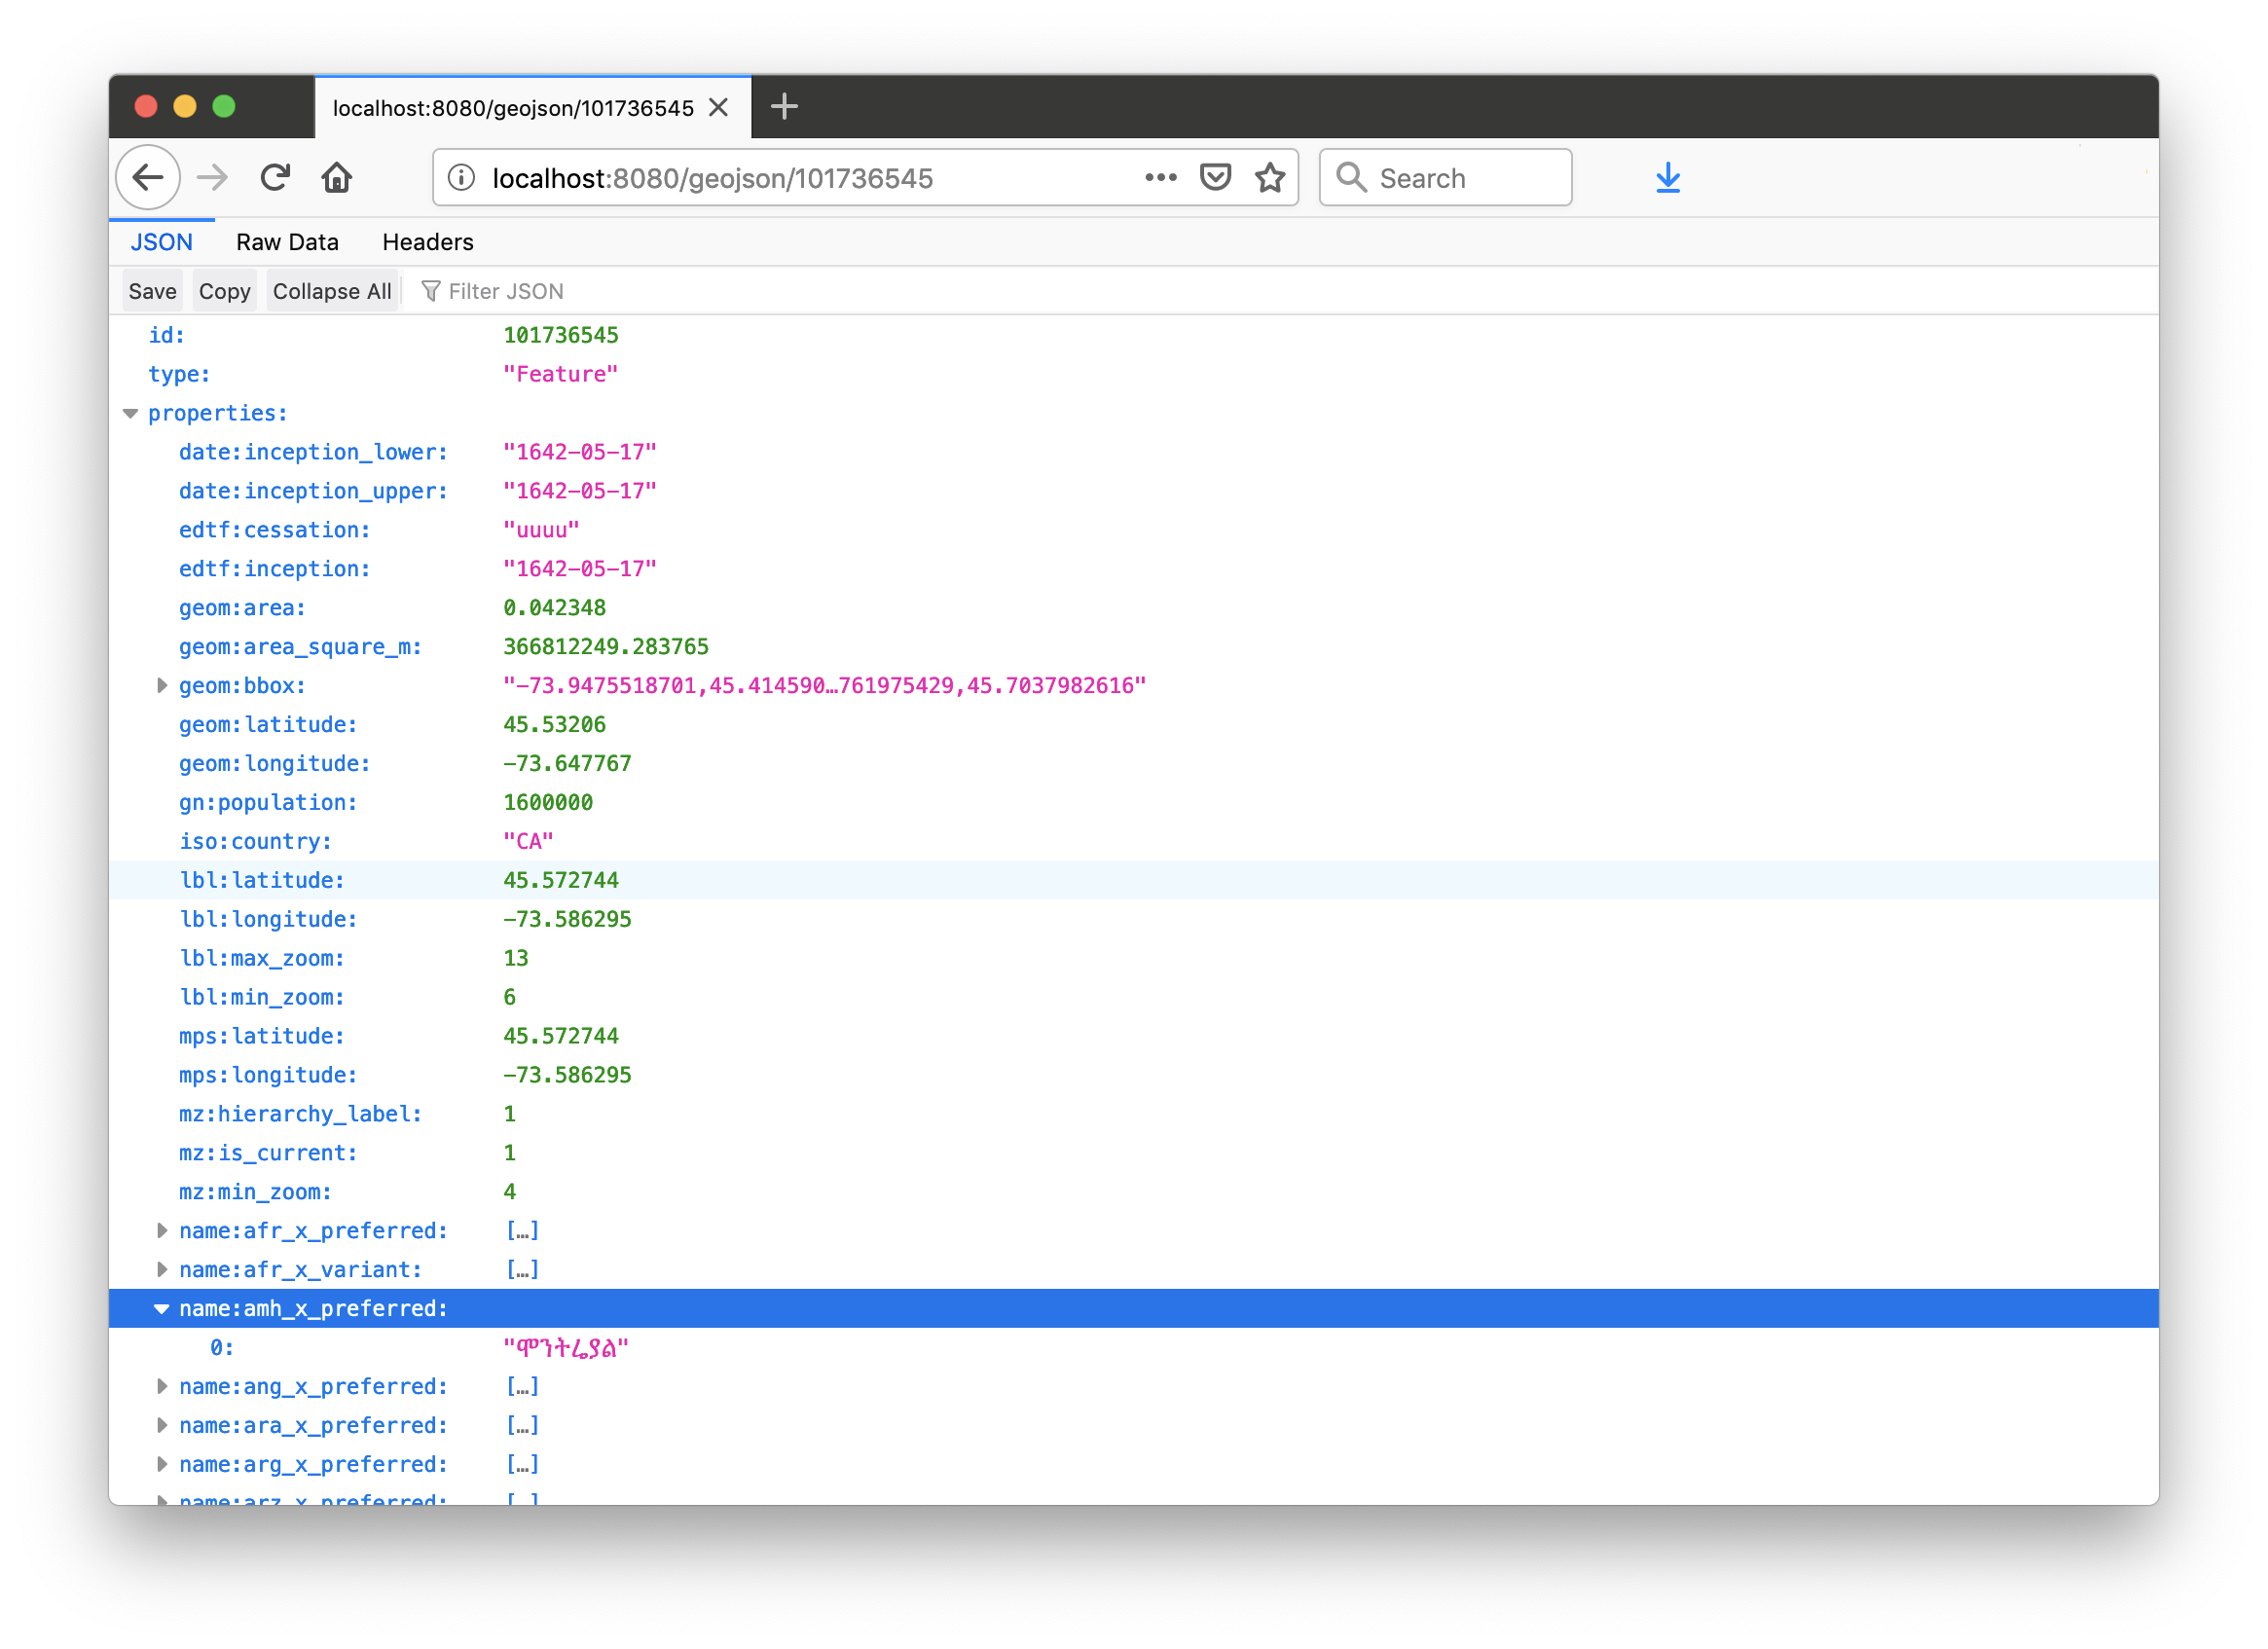Click the forward navigation arrow
Viewport: 2268px width, 1649px height.
click(x=212, y=178)
